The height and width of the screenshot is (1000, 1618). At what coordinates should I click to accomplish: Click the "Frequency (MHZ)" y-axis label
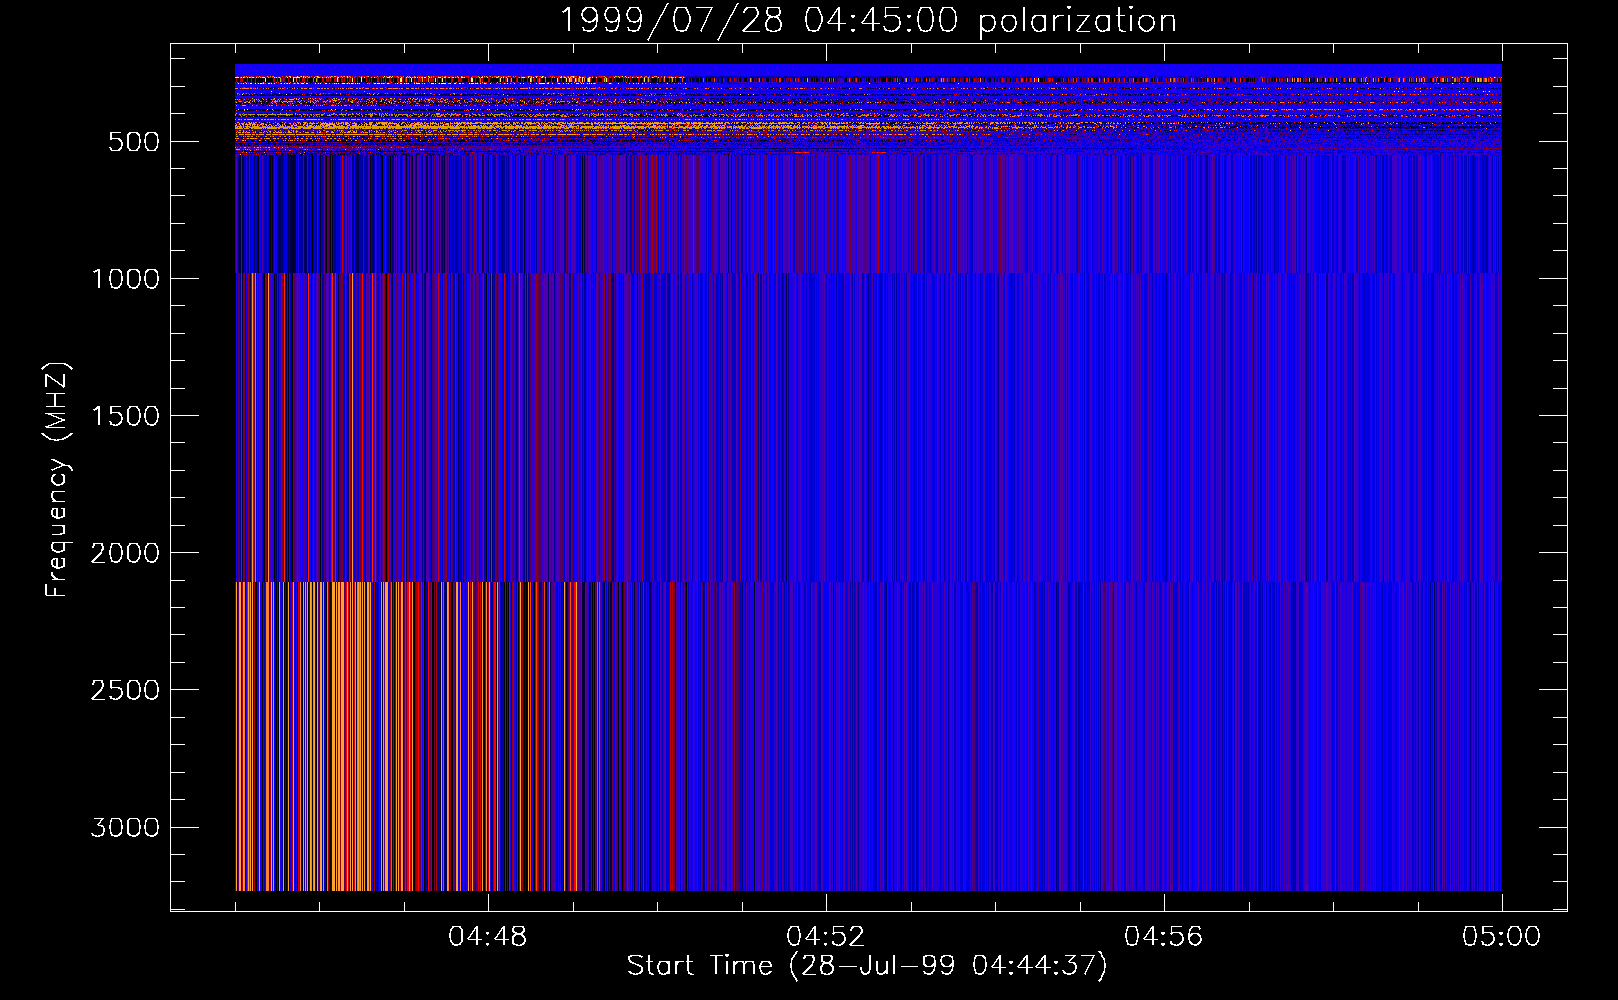coord(57,480)
